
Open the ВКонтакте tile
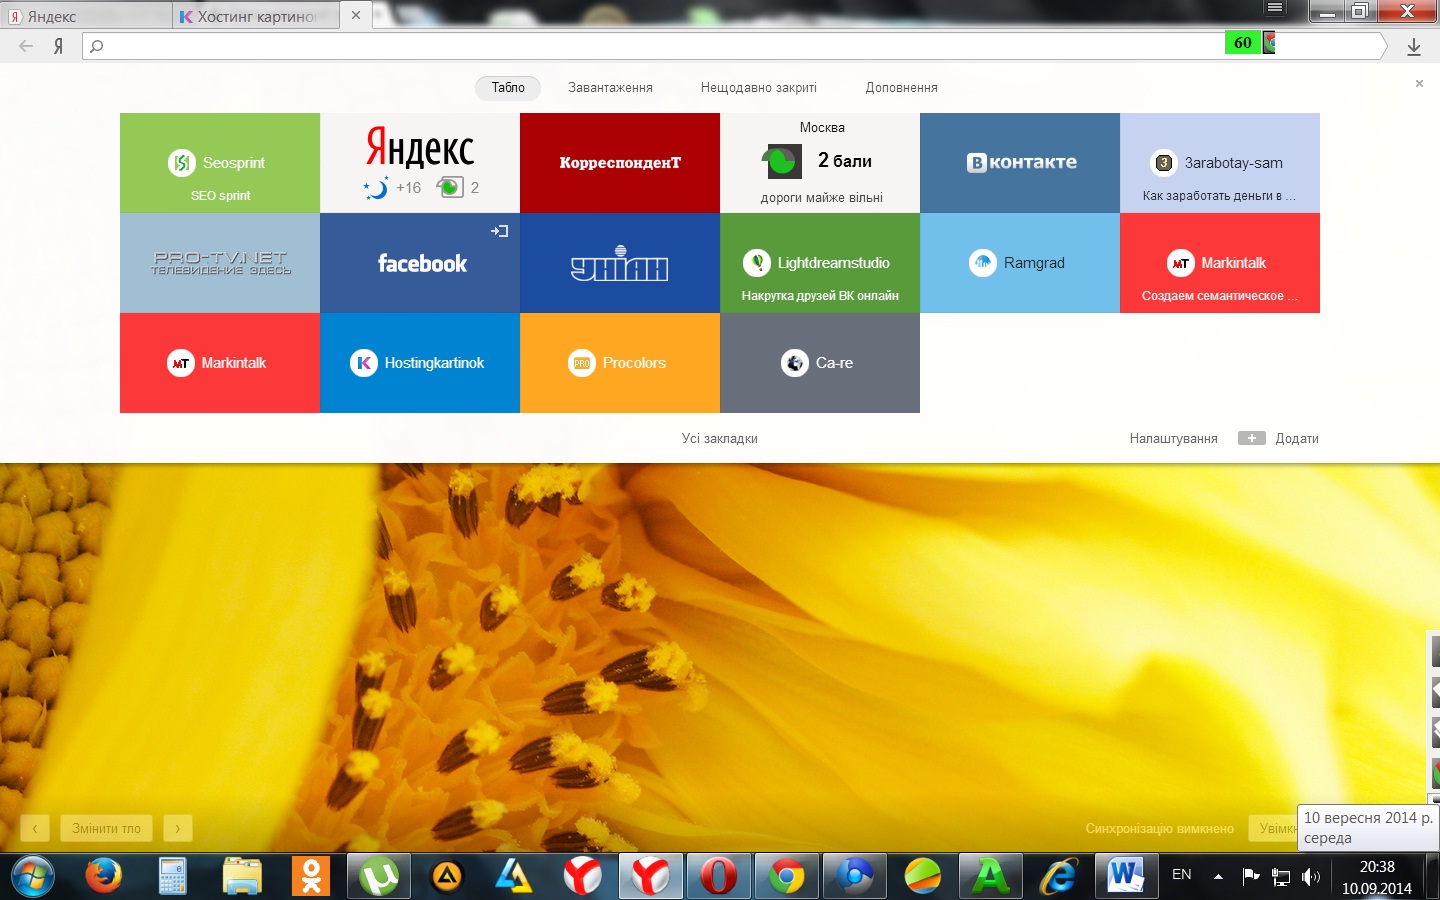click(x=1020, y=163)
